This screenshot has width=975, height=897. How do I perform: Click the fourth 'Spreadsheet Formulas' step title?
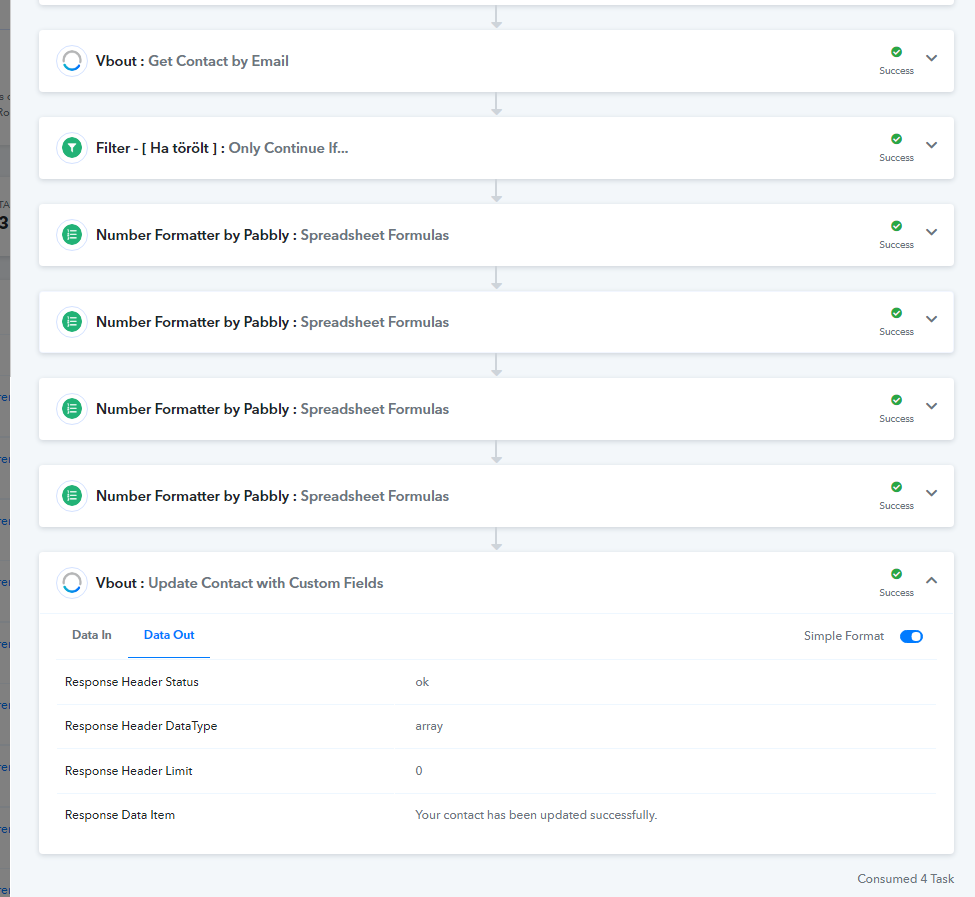374,496
